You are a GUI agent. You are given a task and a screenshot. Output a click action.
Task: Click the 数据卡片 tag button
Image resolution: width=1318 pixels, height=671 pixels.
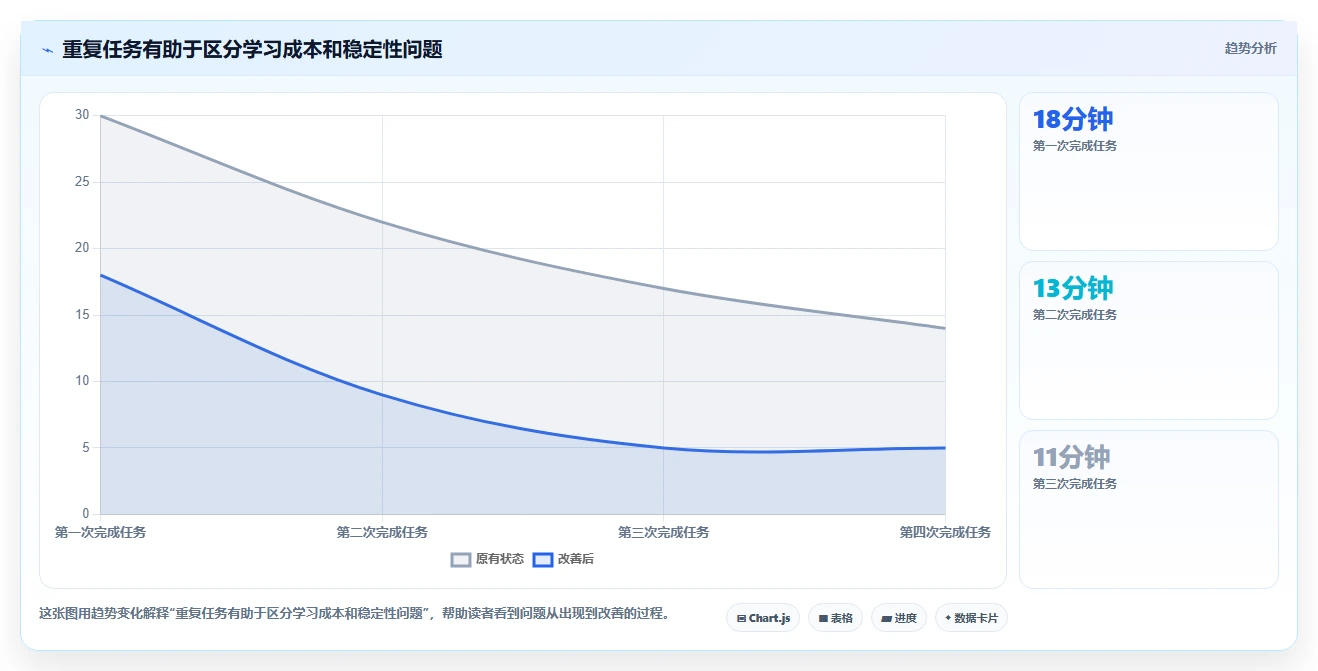tap(971, 618)
